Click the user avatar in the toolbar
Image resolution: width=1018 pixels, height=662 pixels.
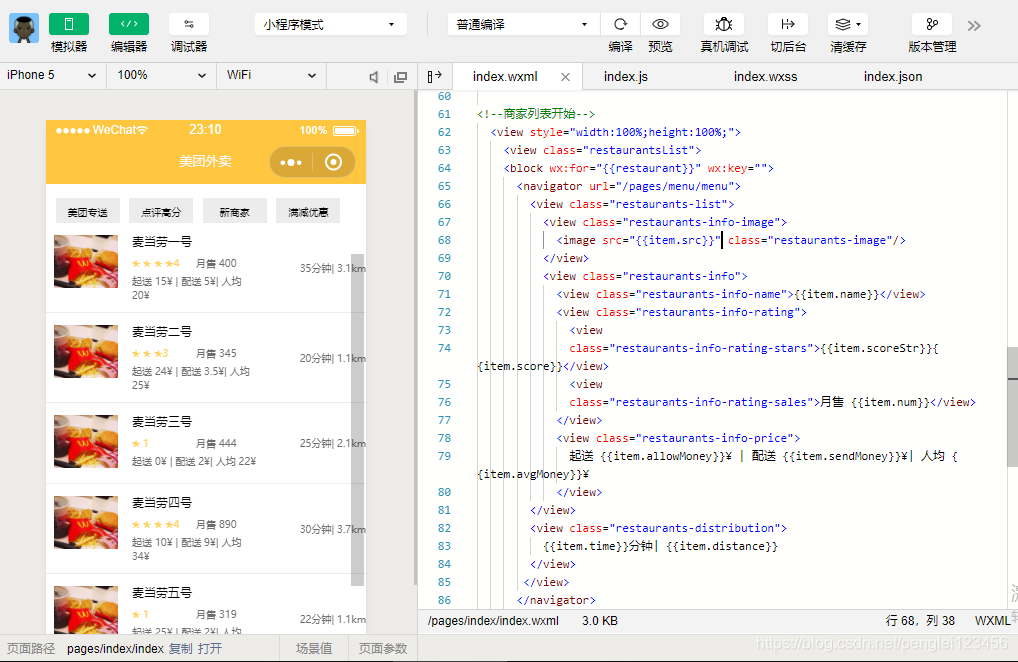tap(24, 28)
